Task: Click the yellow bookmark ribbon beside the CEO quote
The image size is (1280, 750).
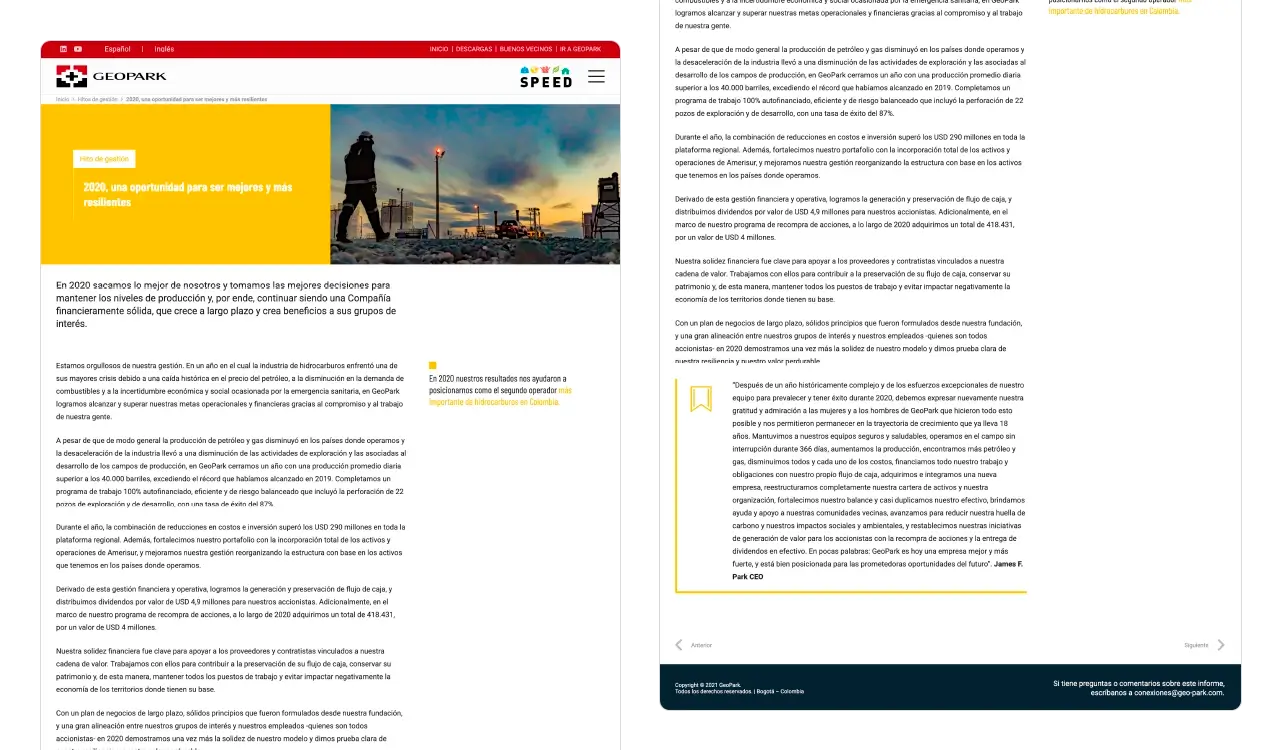Action: point(701,398)
